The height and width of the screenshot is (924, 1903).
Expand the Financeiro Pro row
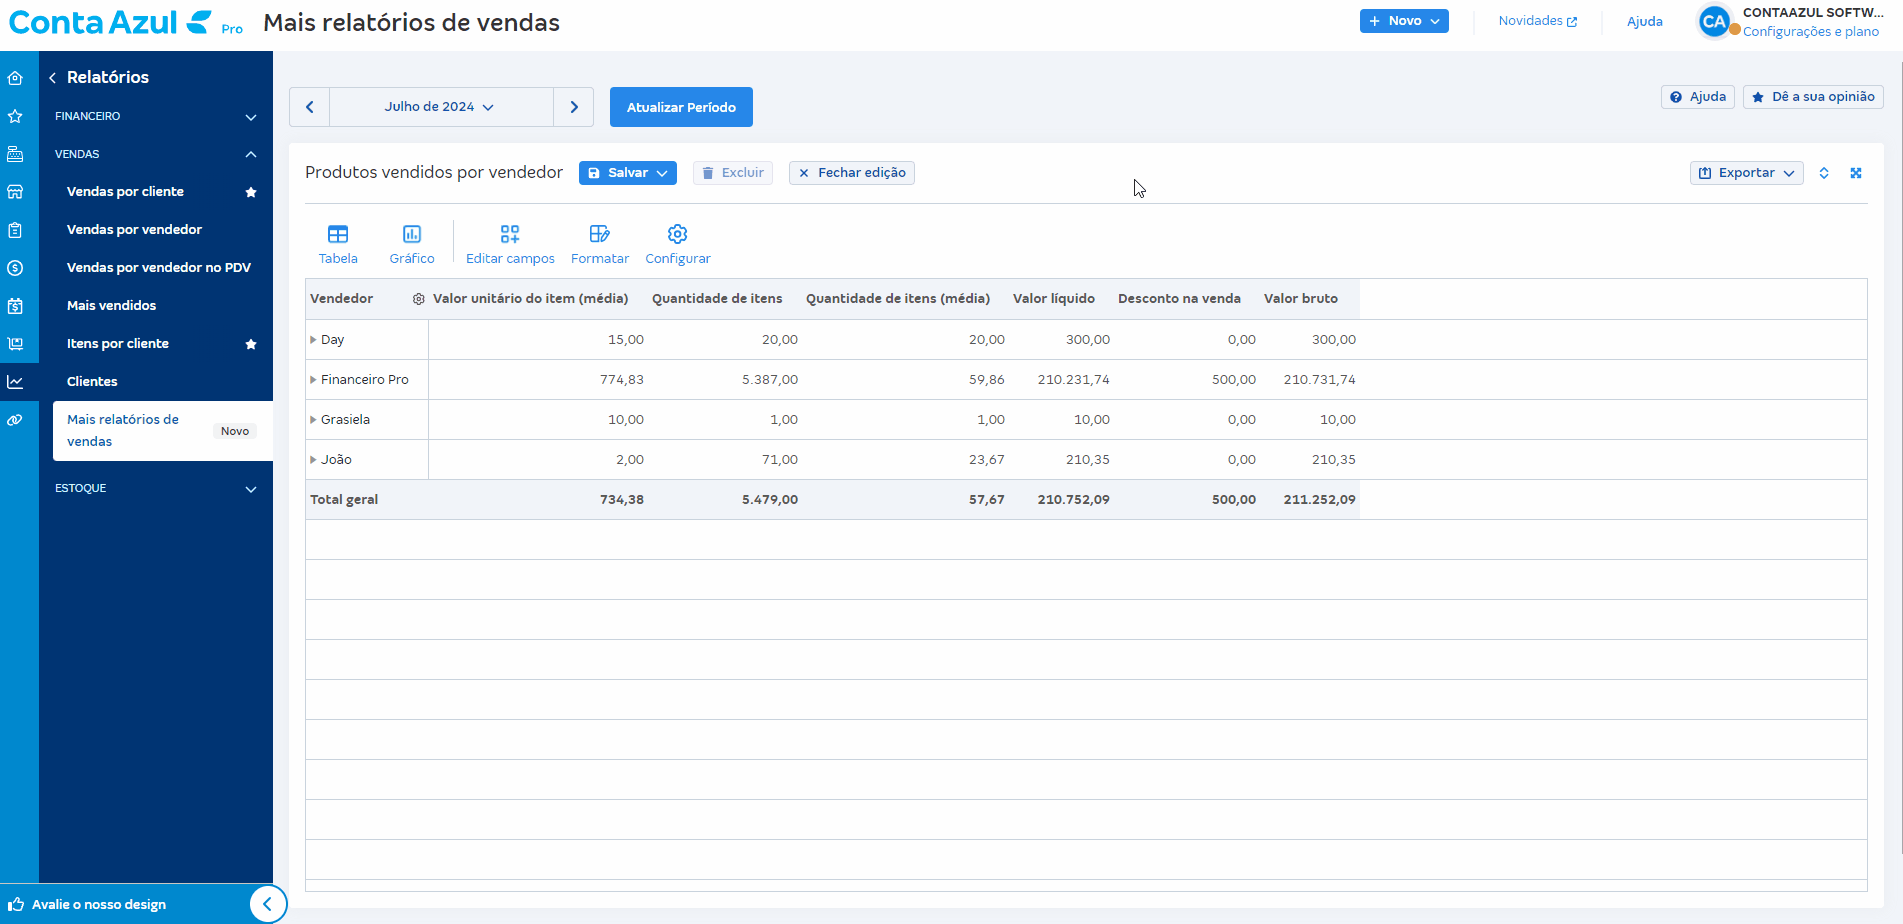pos(313,380)
